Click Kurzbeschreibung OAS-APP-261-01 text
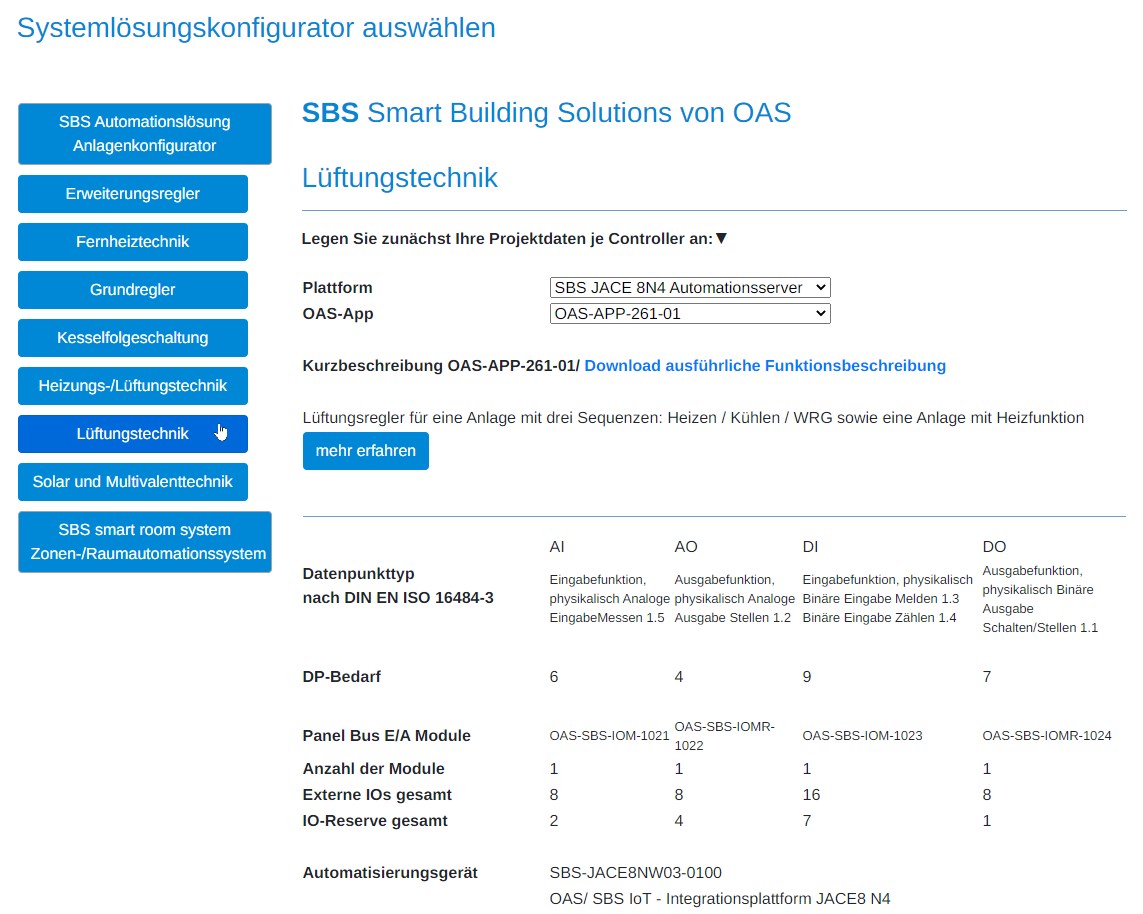 pos(441,366)
